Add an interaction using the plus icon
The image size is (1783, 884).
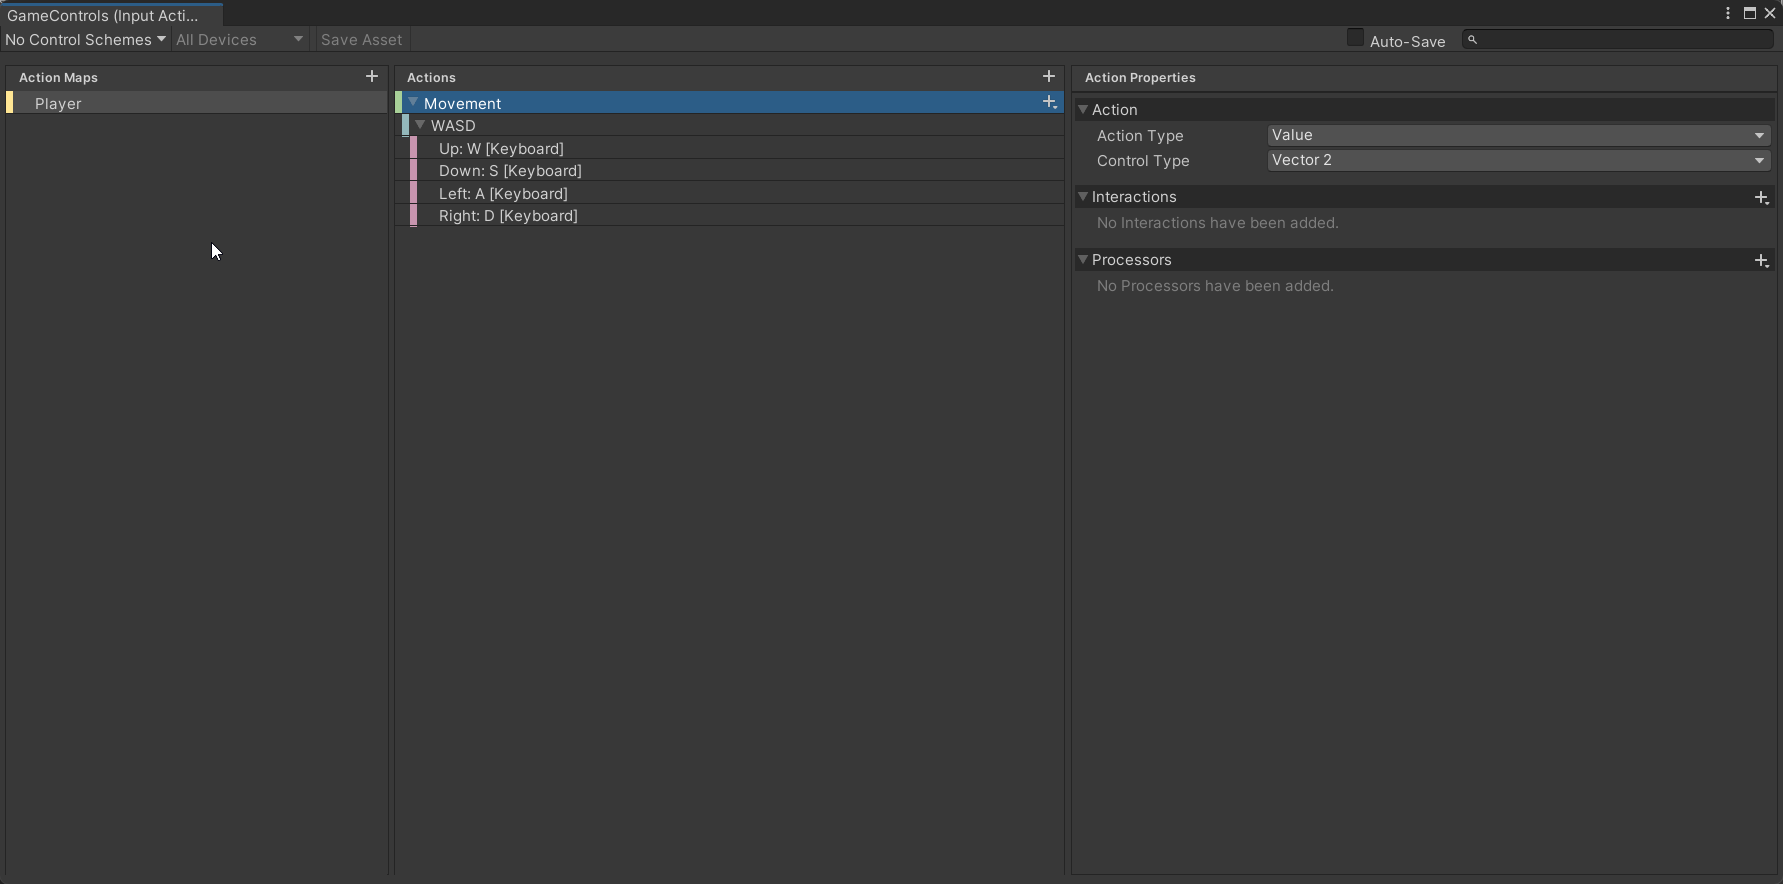[1761, 198]
